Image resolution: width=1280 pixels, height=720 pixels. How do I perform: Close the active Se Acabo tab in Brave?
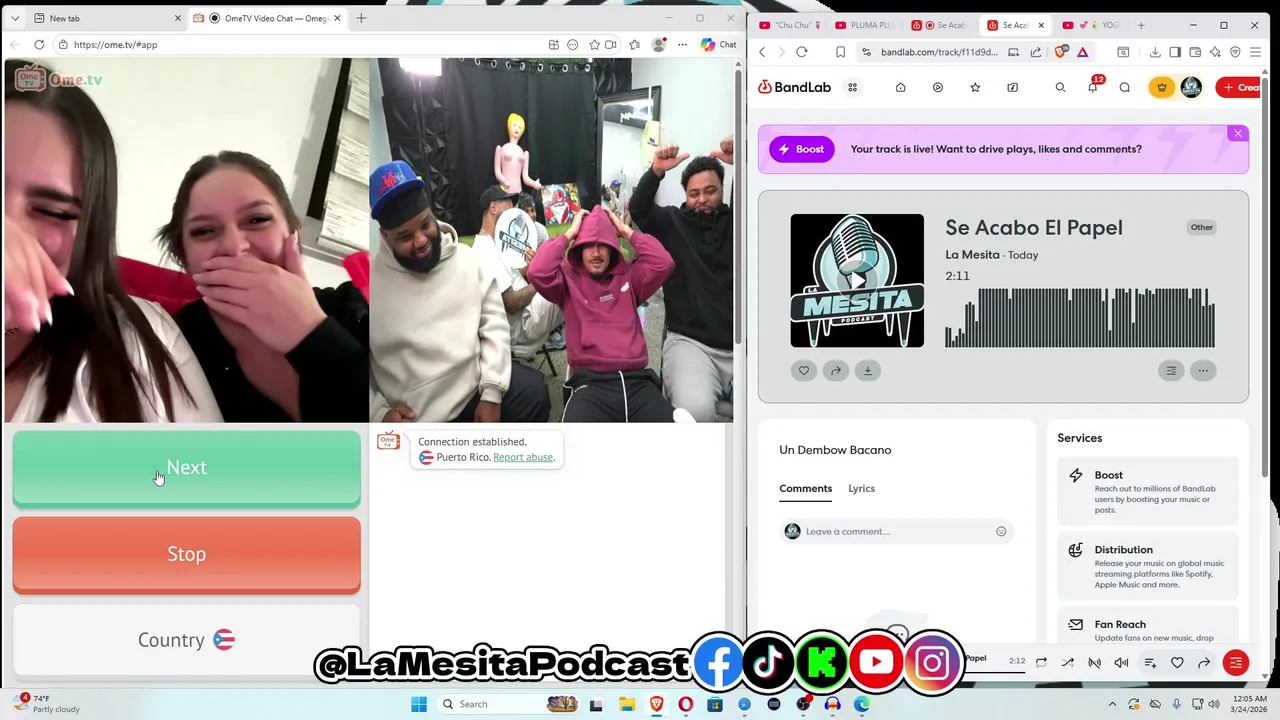point(1041,25)
